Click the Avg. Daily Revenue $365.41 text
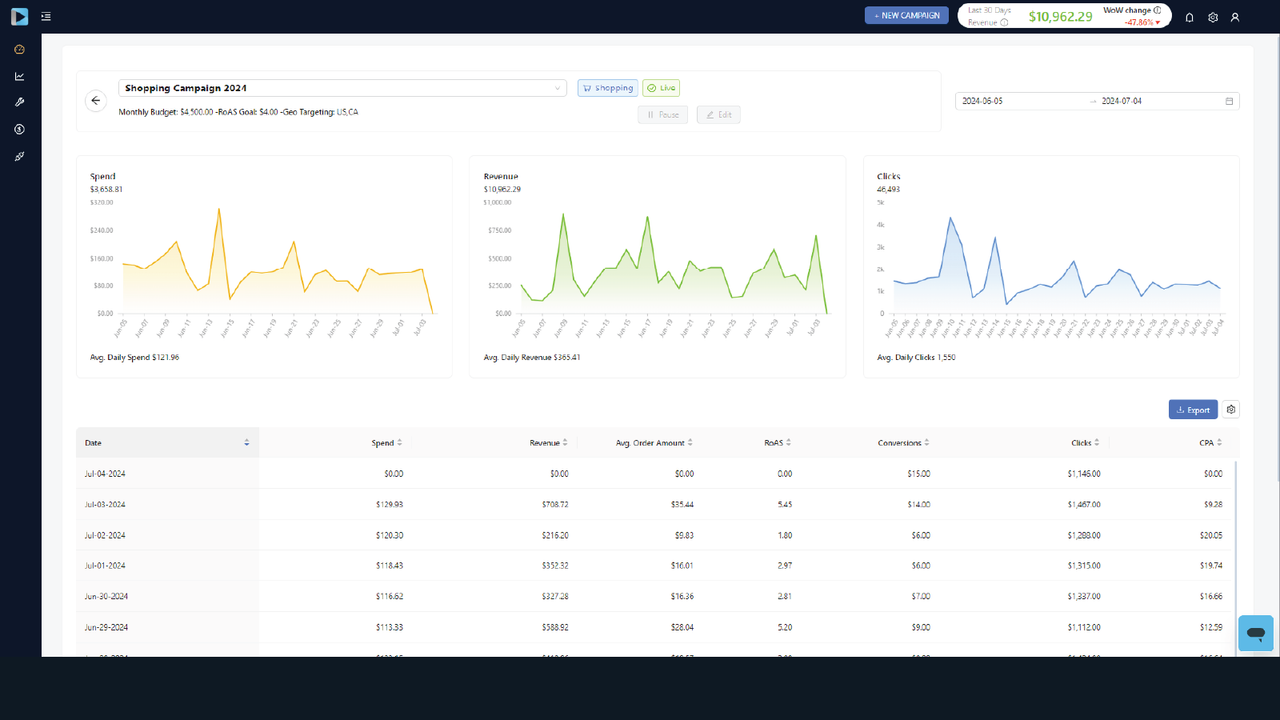This screenshot has width=1280, height=720. coord(532,357)
